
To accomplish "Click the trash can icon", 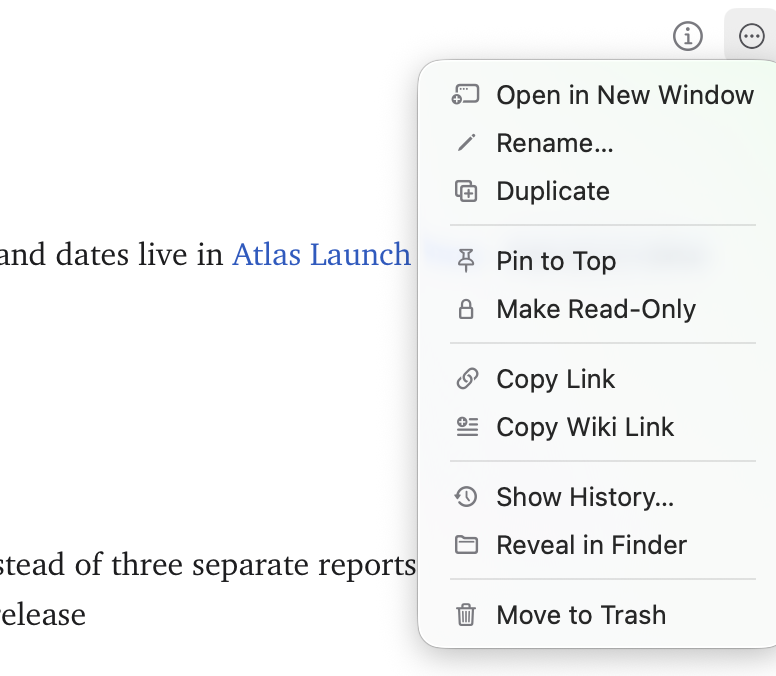I will tap(466, 615).
